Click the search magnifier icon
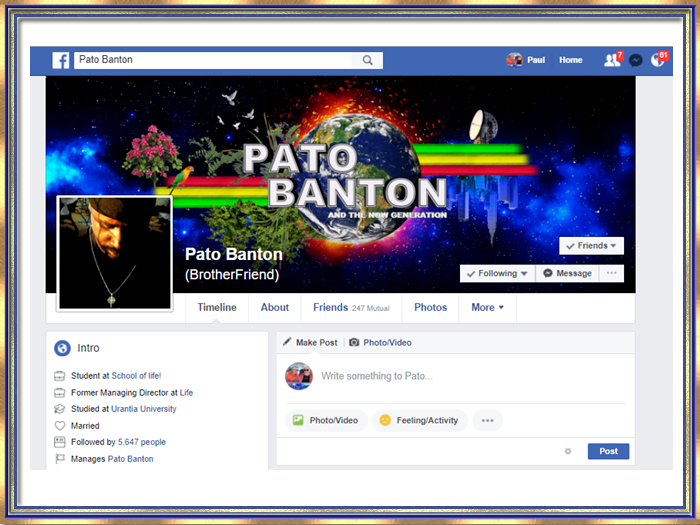The image size is (700, 525). (369, 60)
